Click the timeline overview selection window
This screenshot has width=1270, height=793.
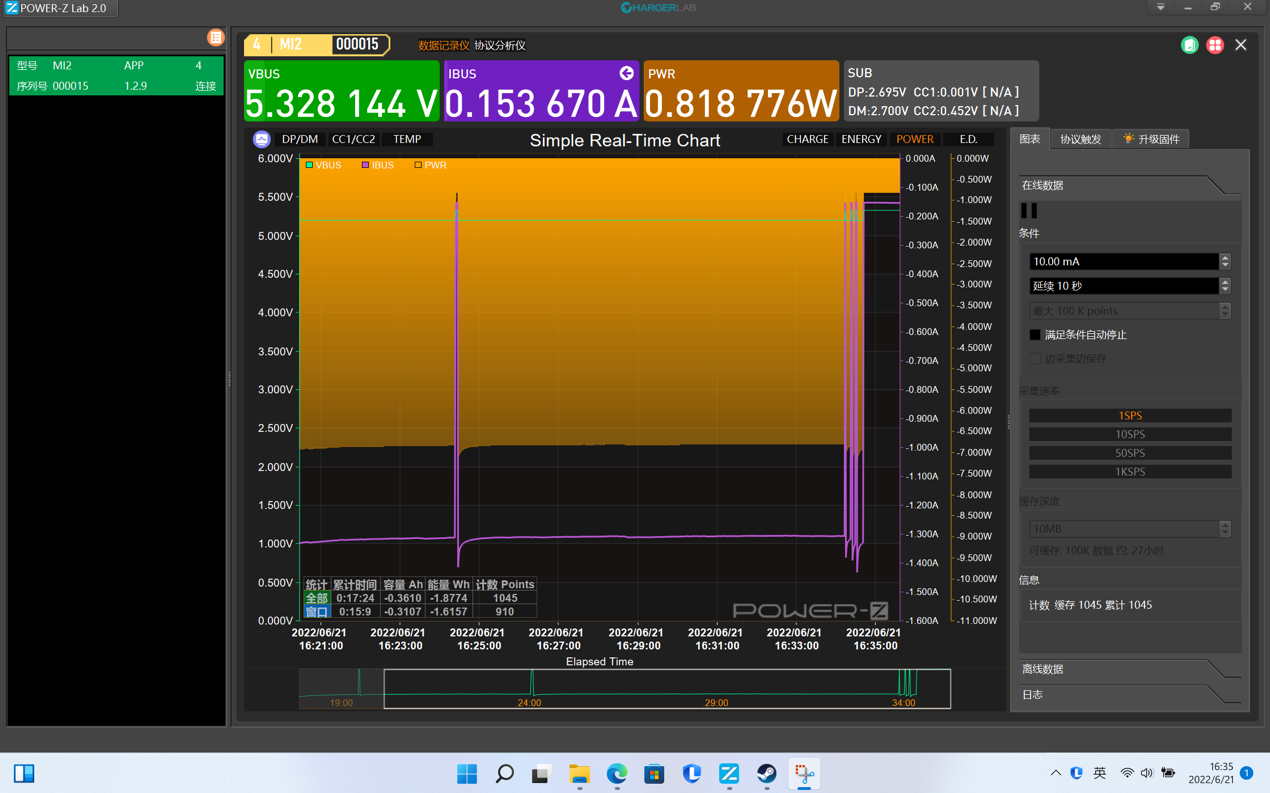pos(667,689)
